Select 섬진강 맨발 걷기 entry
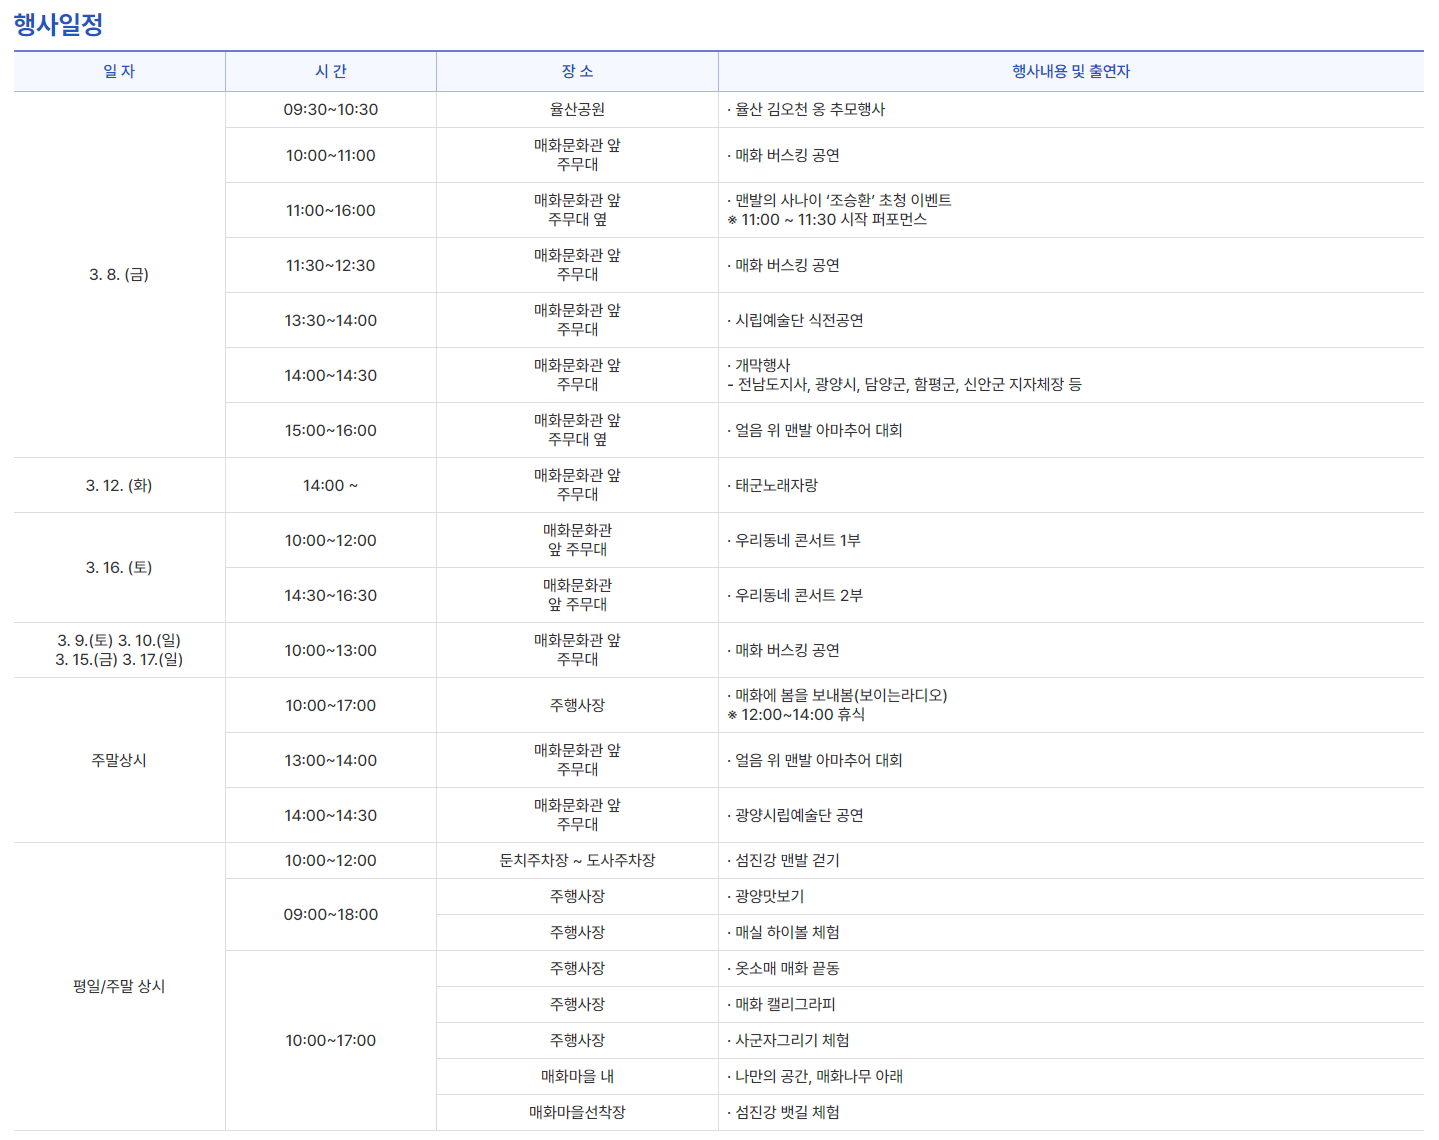Viewport: 1439px width, 1140px height. (784, 860)
